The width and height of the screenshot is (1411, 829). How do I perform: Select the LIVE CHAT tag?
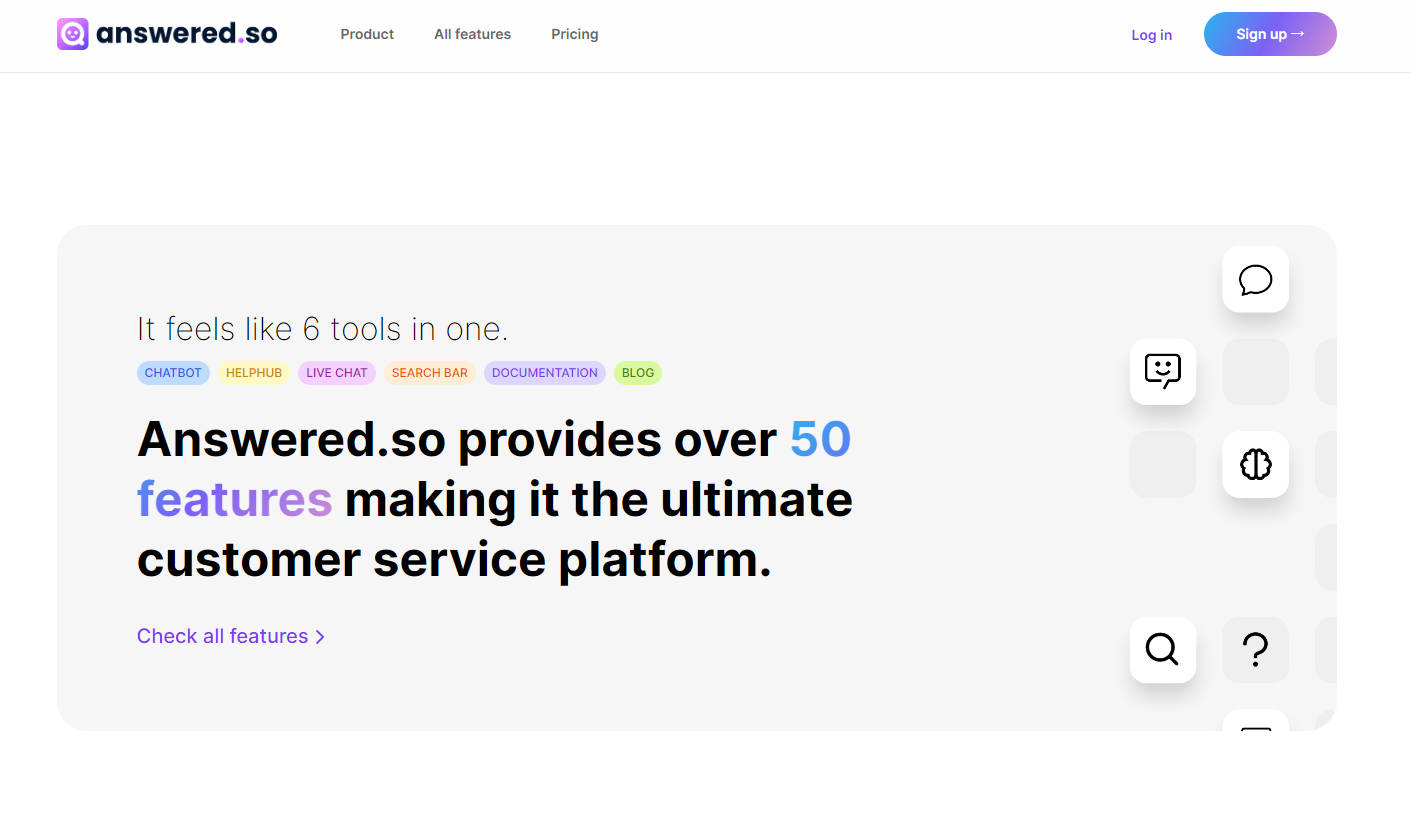pyautogui.click(x=337, y=373)
